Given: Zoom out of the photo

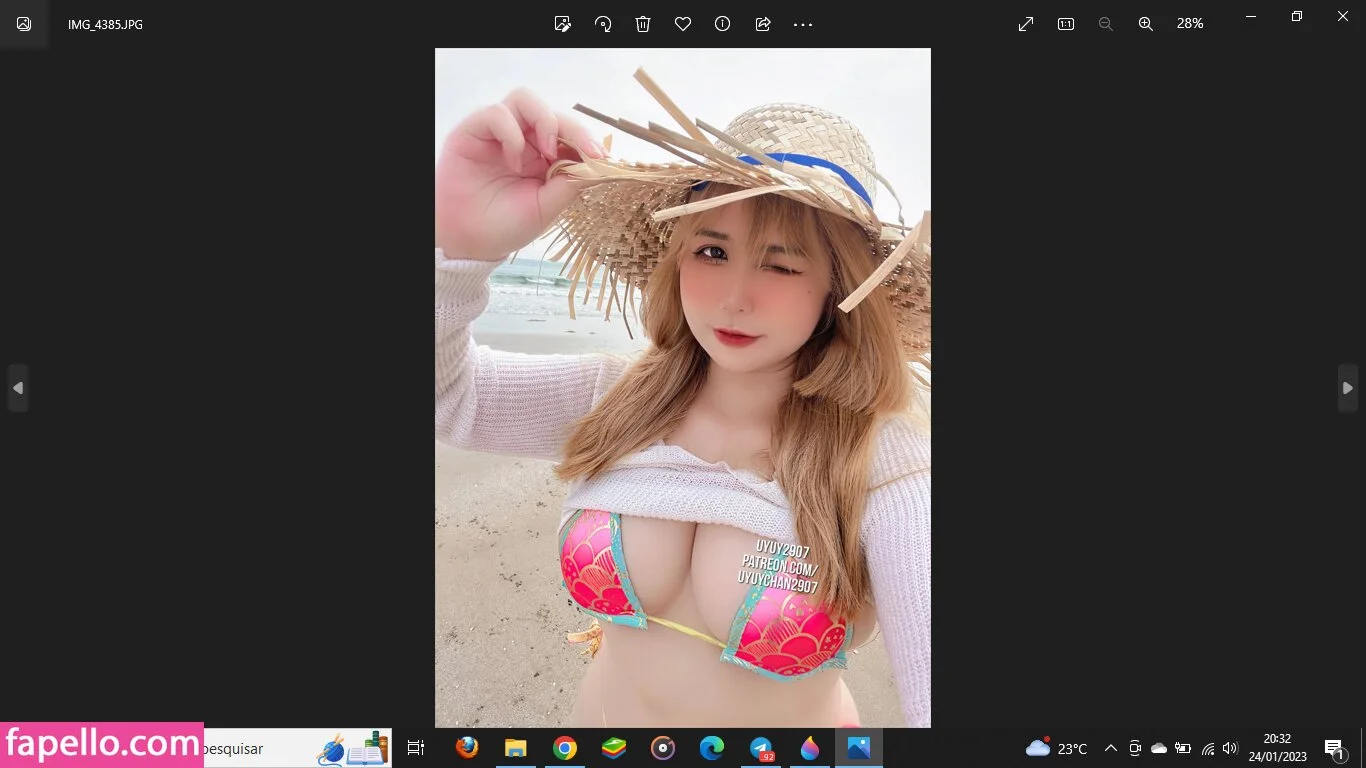Looking at the screenshot, I should coord(1106,24).
